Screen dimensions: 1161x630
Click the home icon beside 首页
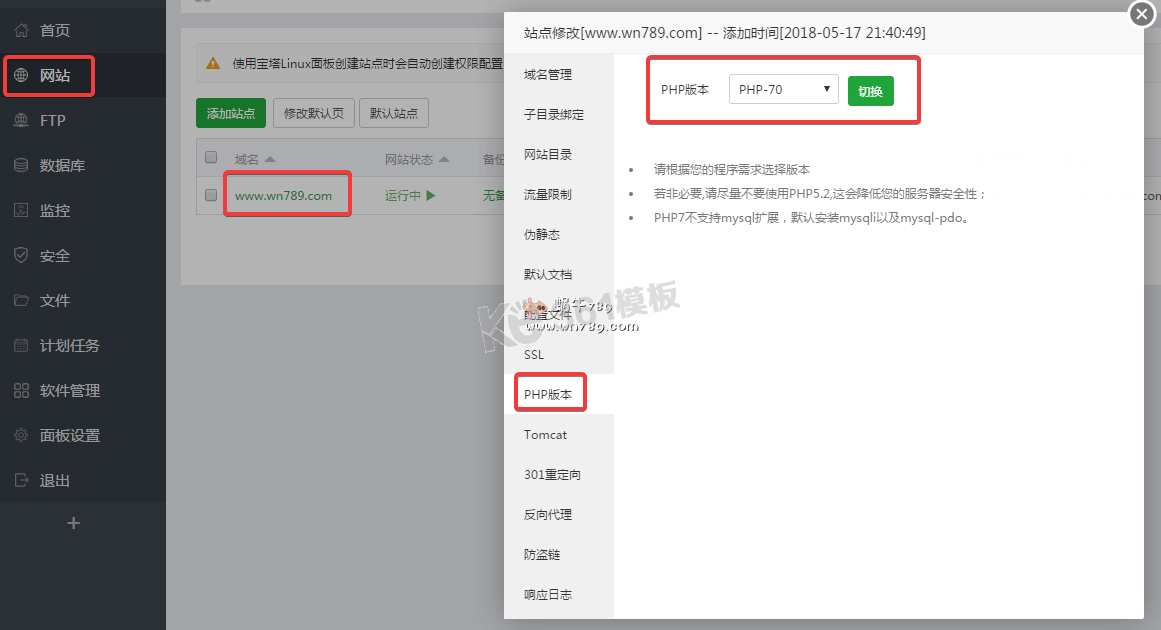coord(21,30)
